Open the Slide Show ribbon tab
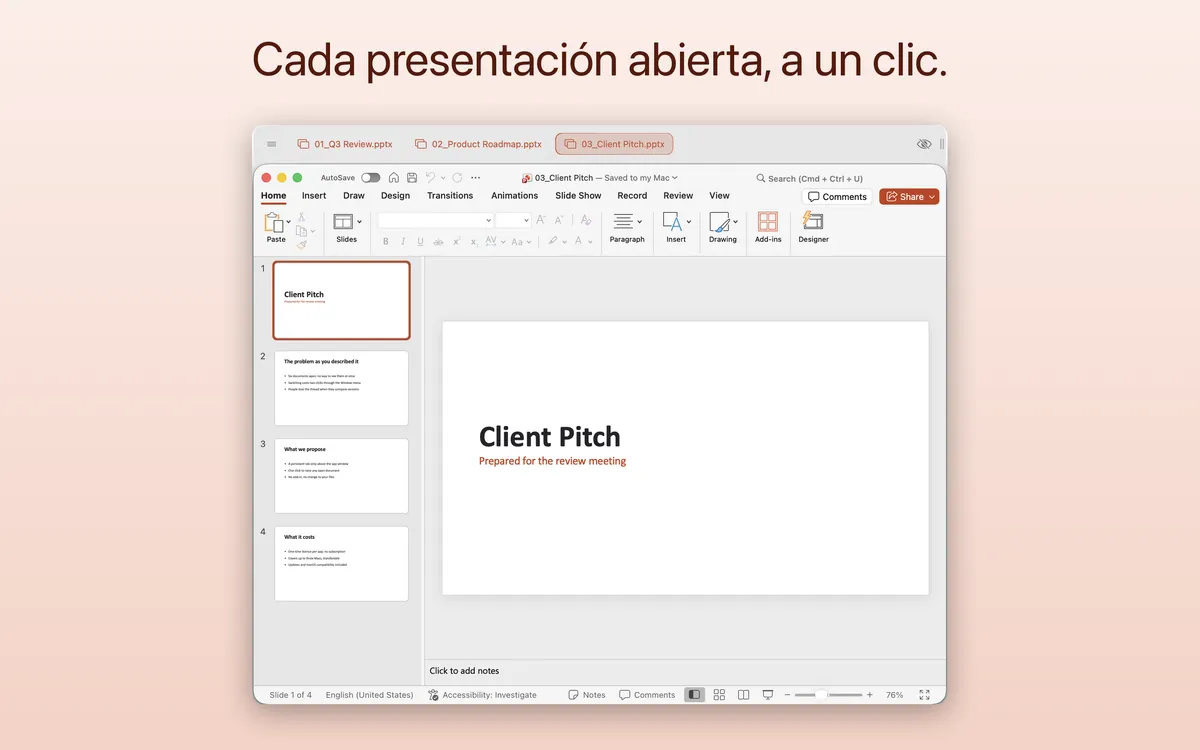The width and height of the screenshot is (1200, 750). pyautogui.click(x=579, y=196)
